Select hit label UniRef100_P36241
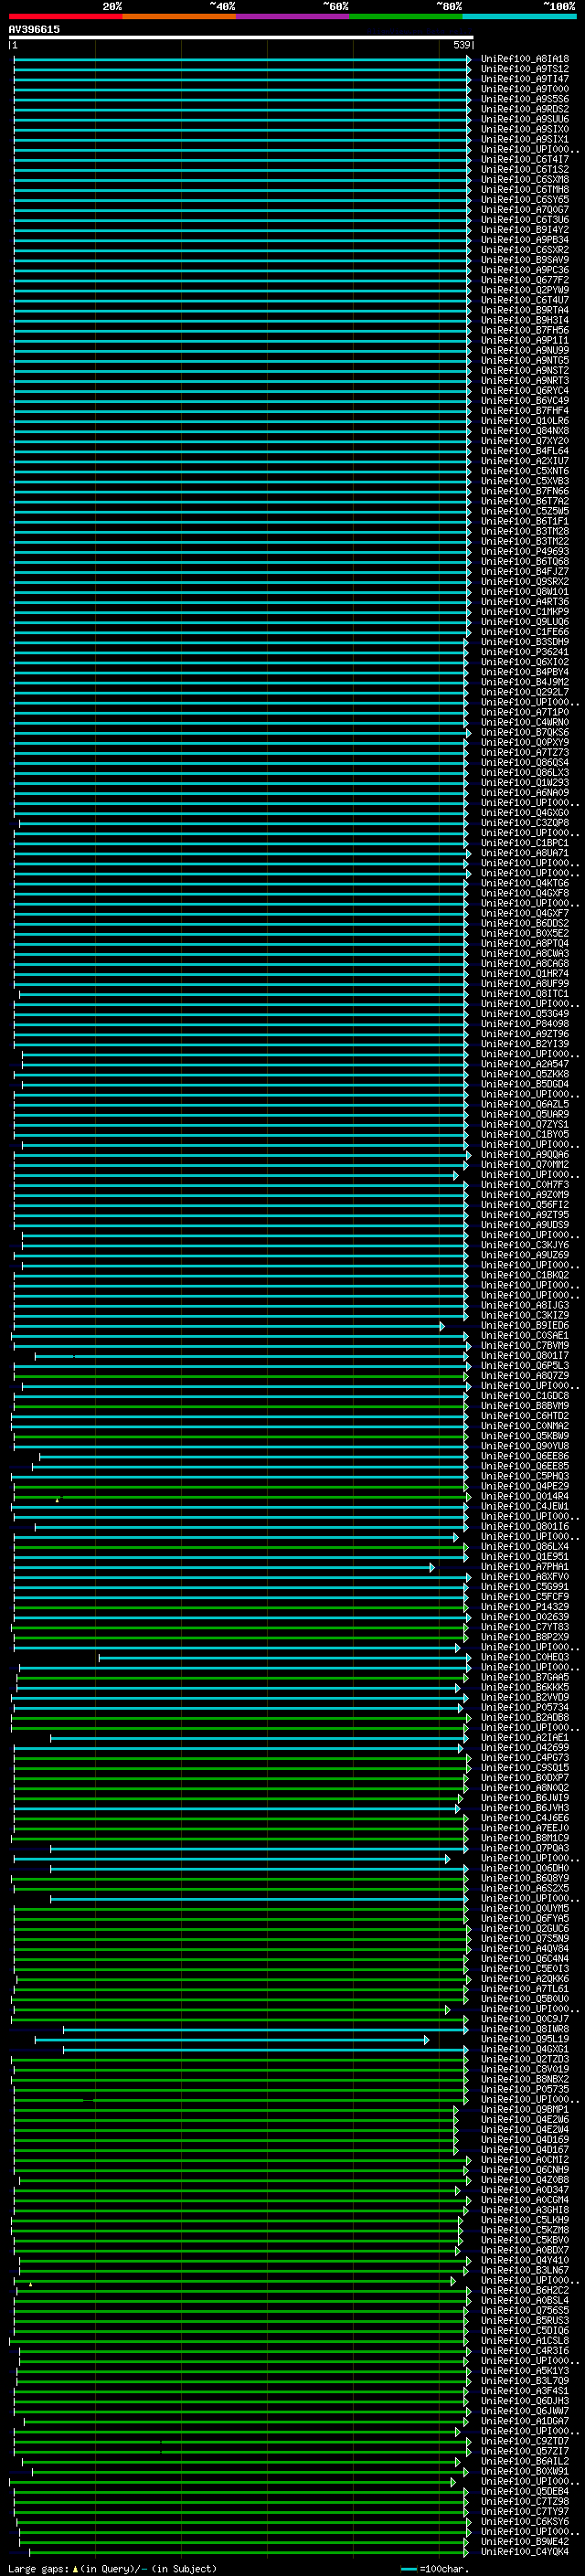The height and width of the screenshot is (2576, 585). click(524, 652)
